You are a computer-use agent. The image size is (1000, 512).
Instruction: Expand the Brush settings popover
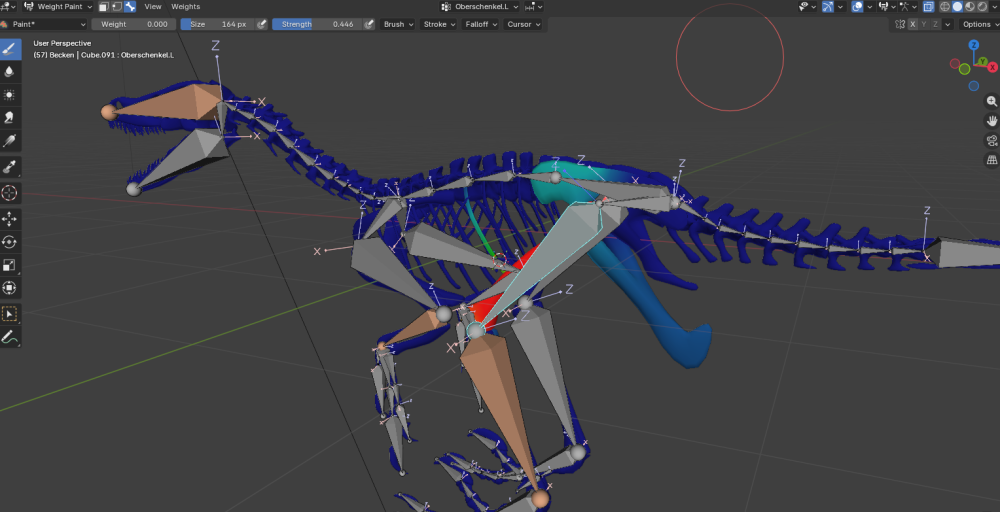tap(398, 24)
